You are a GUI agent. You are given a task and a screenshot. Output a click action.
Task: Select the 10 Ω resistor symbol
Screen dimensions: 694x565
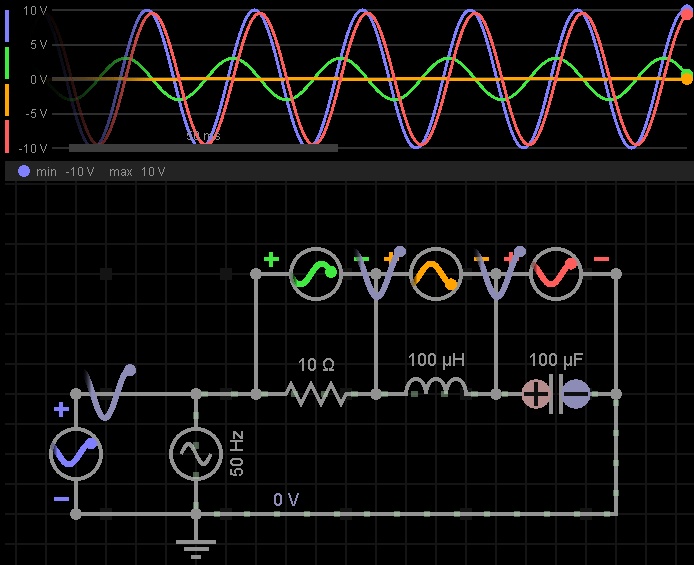point(316,395)
